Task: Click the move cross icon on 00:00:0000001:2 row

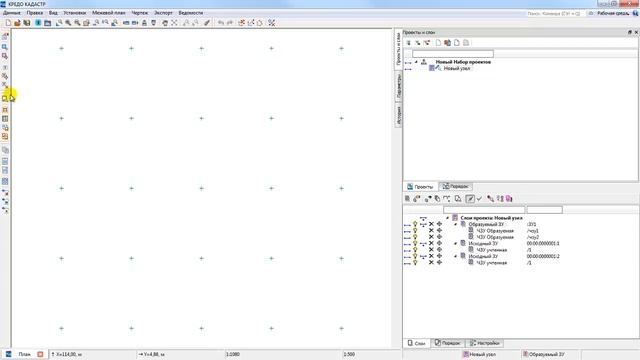Action: tap(439, 256)
